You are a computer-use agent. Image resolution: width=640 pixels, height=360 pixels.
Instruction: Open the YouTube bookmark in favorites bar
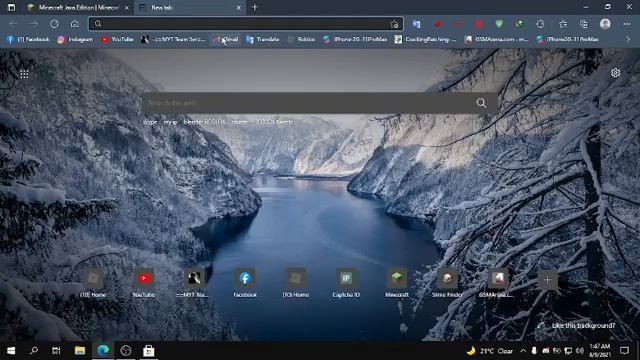[x=117, y=39]
